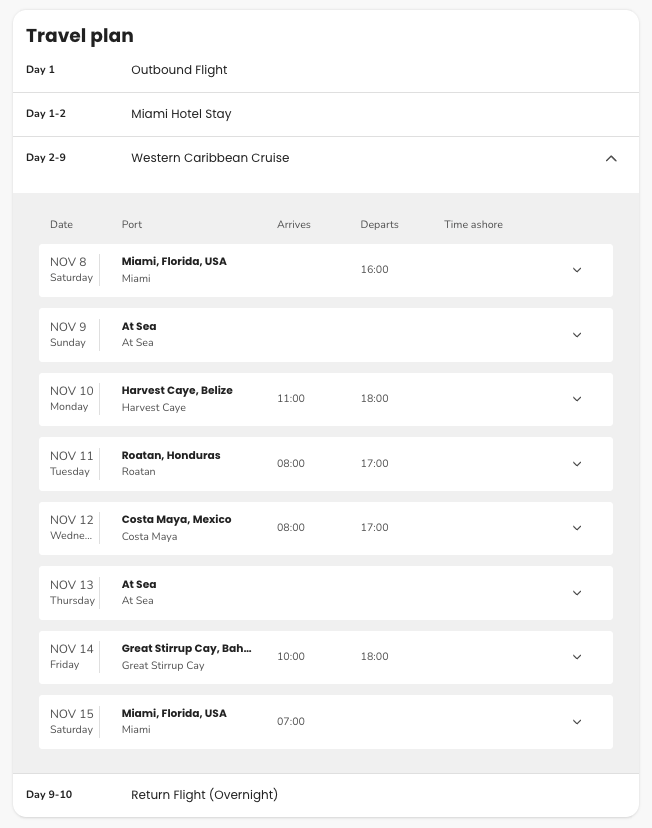This screenshot has width=652, height=828.
Task: Open Harvest Caye, Belize chevron
Action: pos(577,399)
